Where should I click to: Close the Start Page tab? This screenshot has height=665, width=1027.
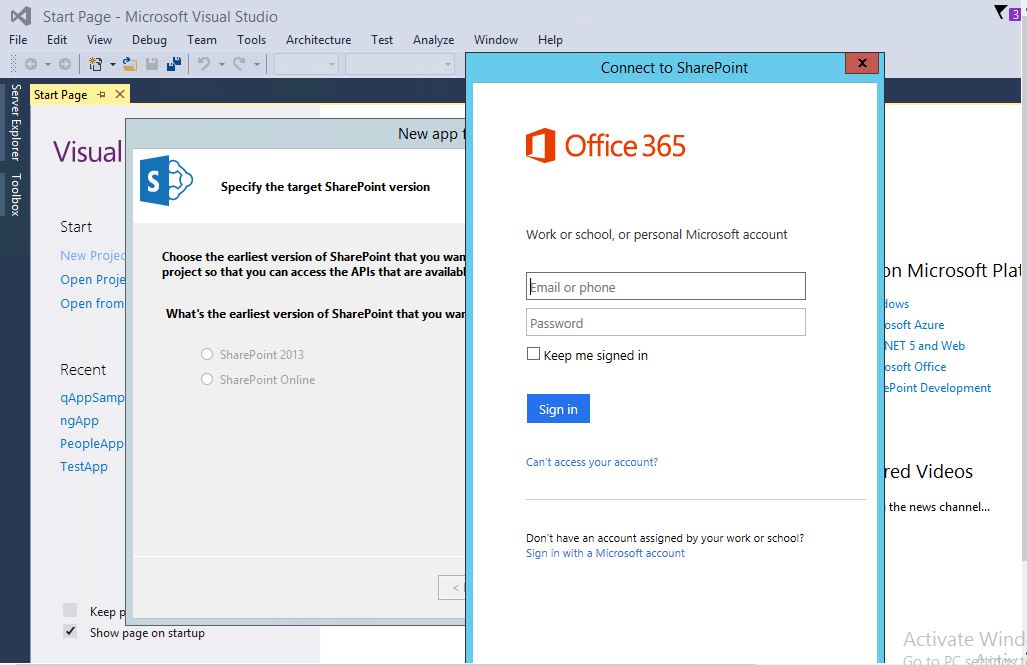(x=120, y=94)
